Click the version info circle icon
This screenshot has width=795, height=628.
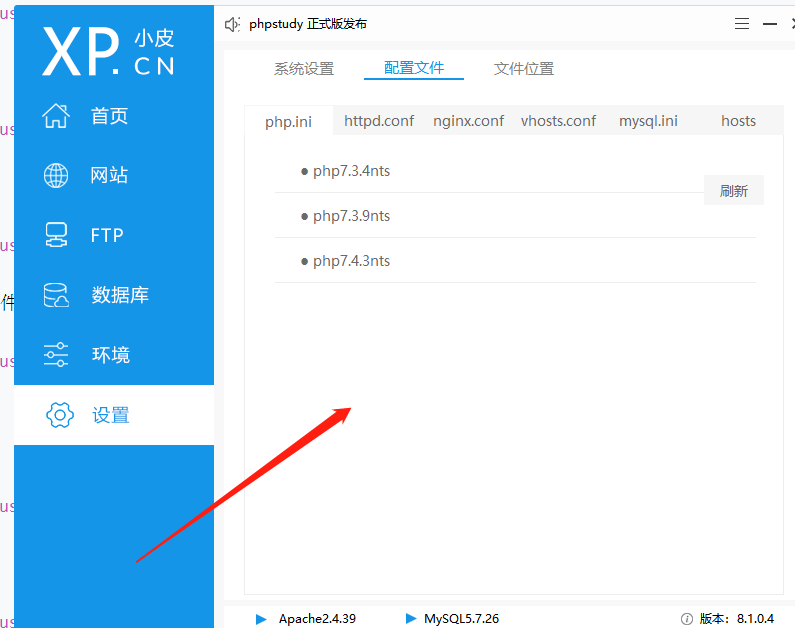point(686,619)
